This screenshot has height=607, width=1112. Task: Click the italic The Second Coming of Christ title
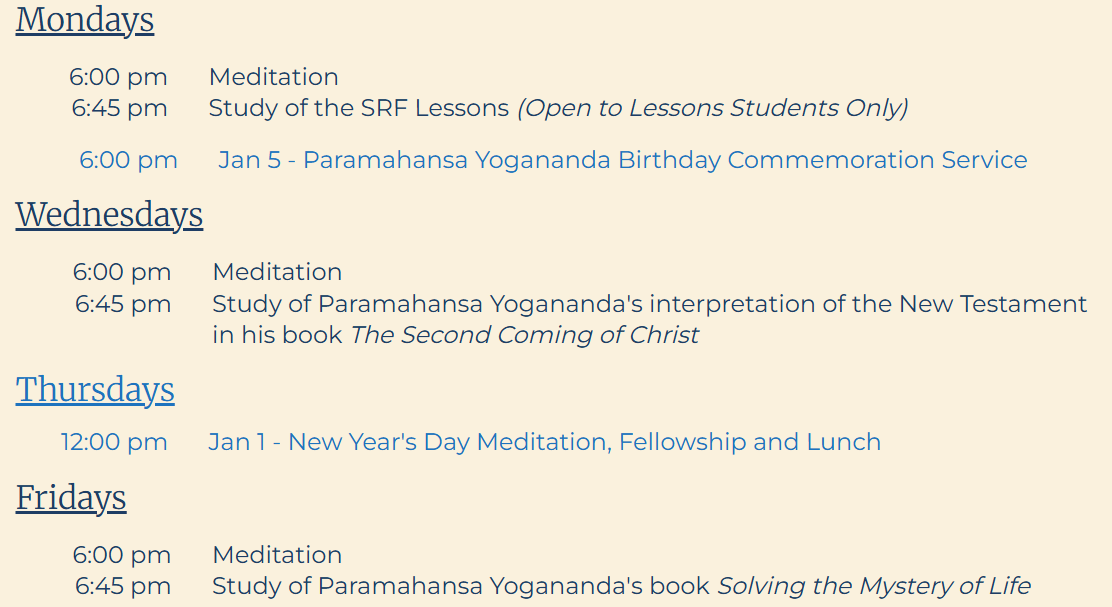524,335
